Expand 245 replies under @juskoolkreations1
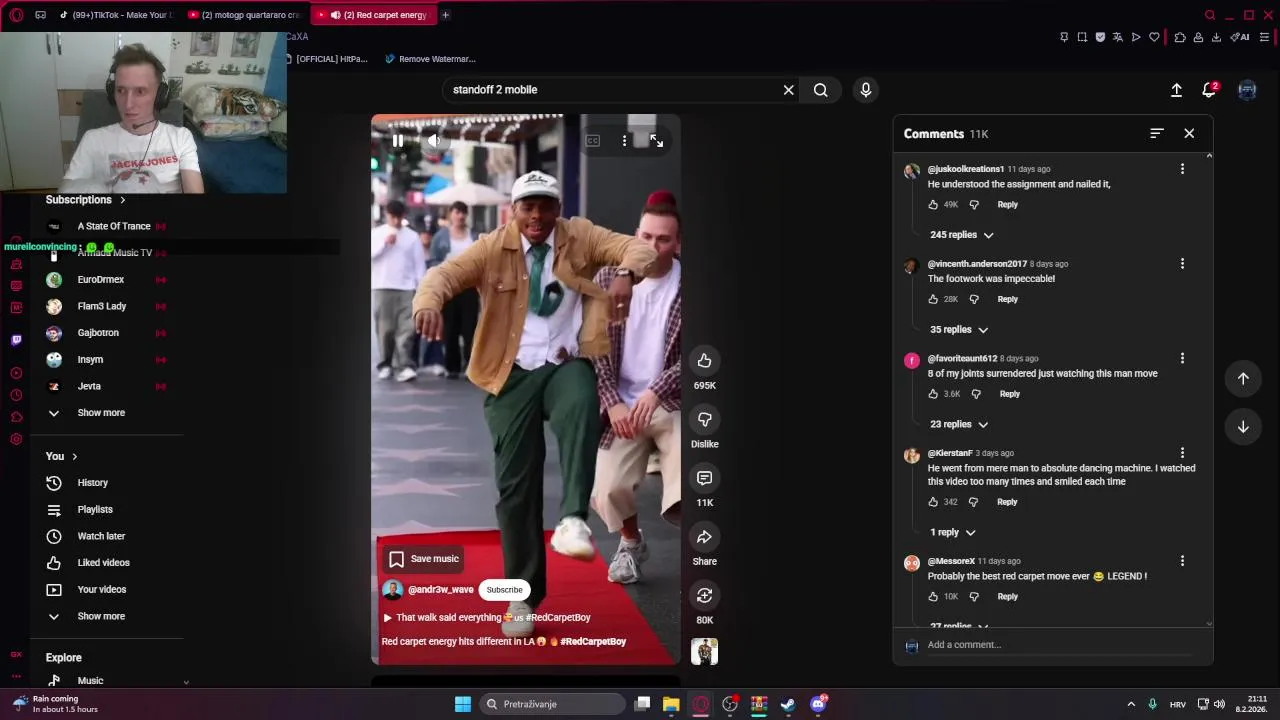The height and width of the screenshot is (720, 1280). (961, 235)
